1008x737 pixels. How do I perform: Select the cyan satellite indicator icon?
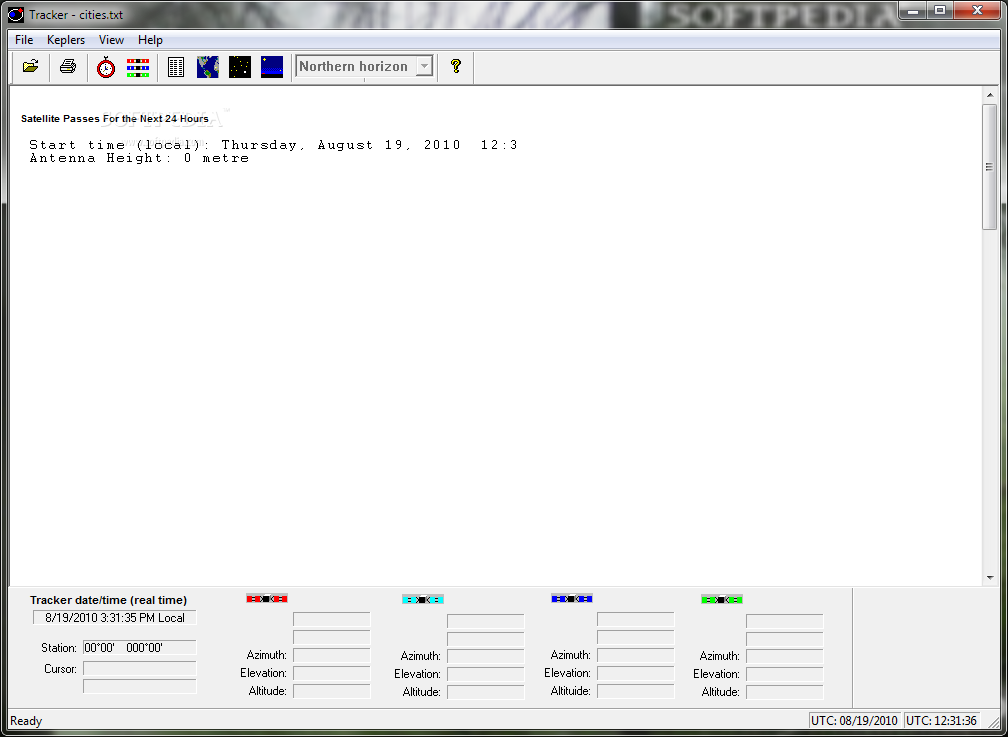pos(422,599)
